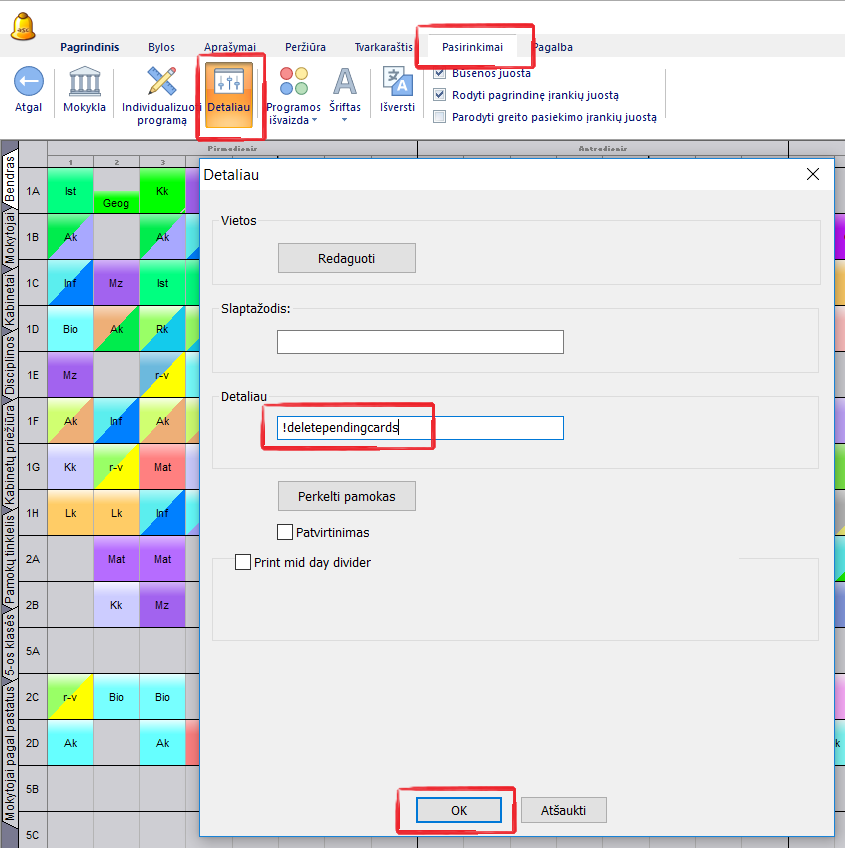Select the purple Mz card in row 1E
Image resolution: width=845 pixels, height=848 pixels.
pyautogui.click(x=70, y=375)
